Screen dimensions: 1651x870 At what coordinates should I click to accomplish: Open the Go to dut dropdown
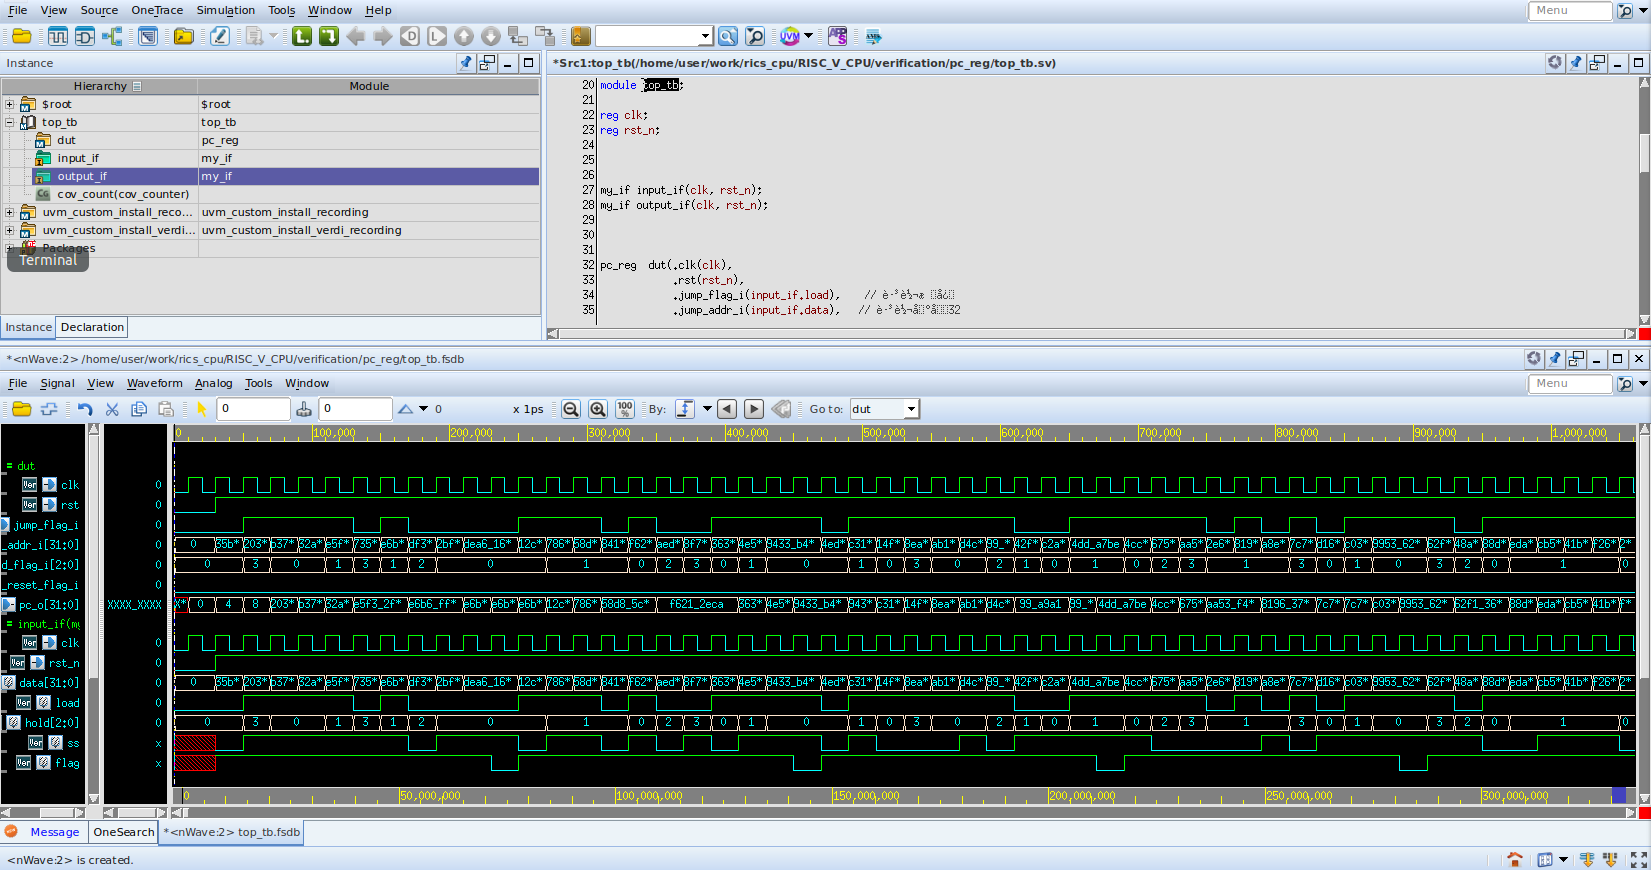pos(910,409)
